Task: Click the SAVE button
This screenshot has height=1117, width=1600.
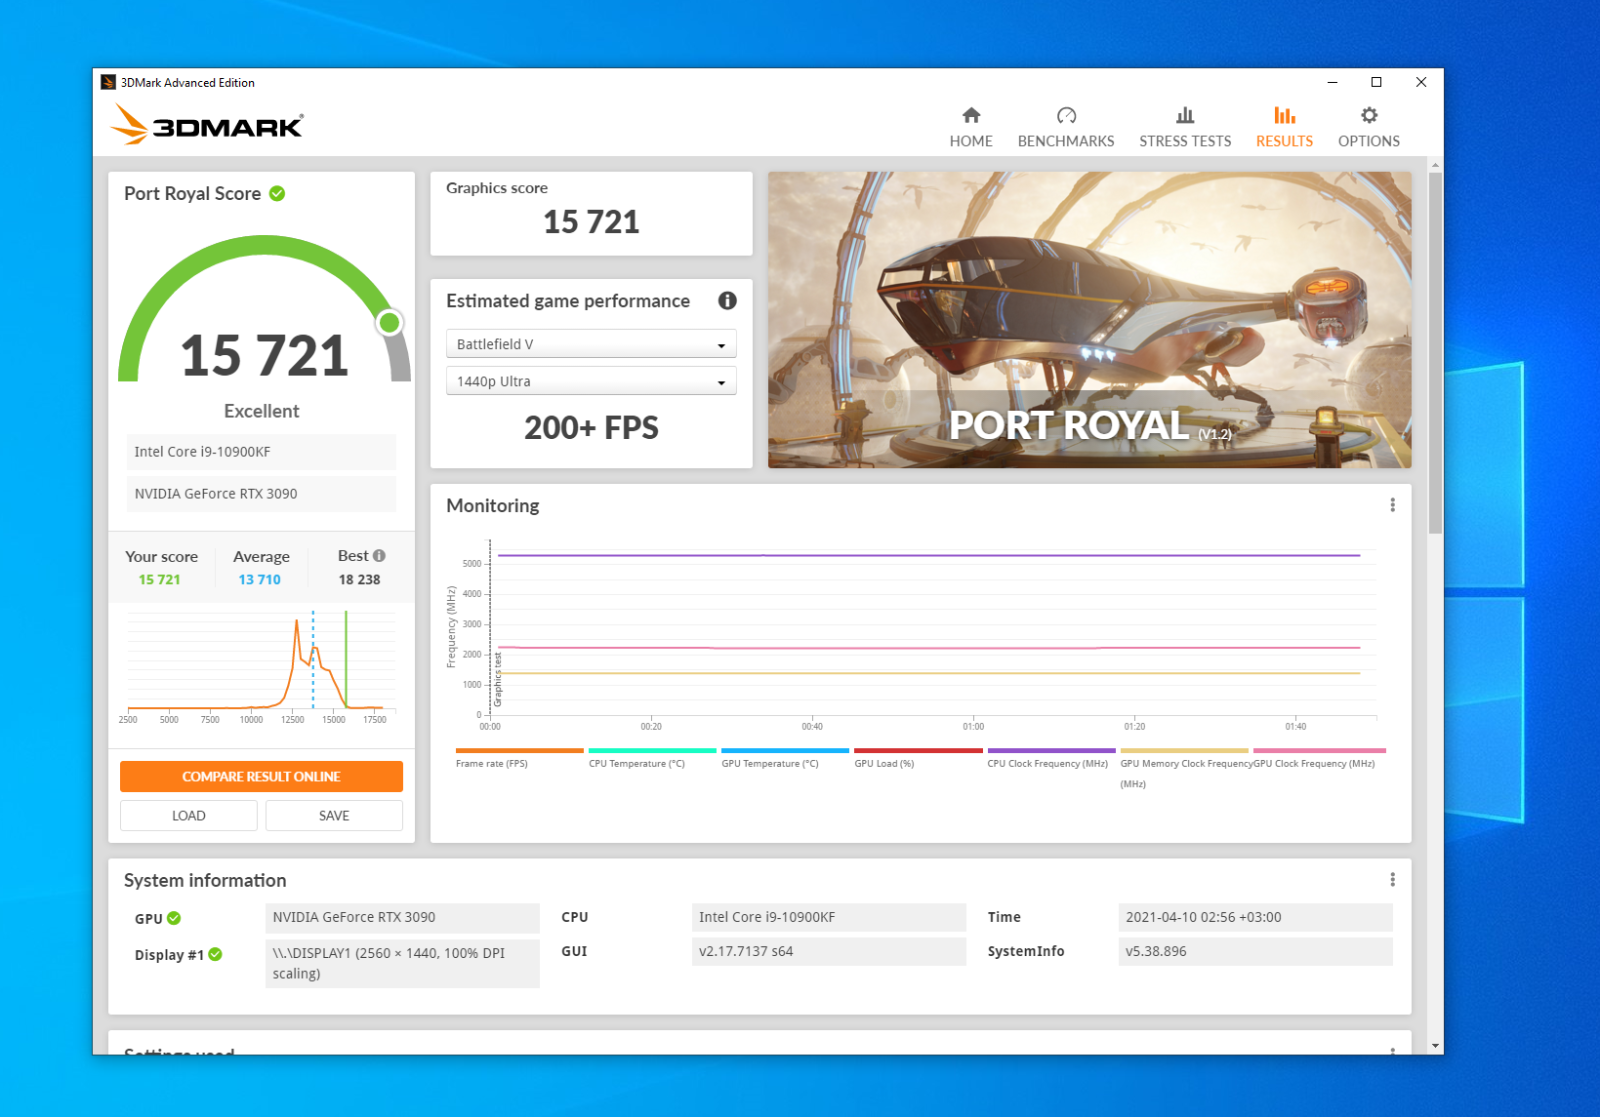Action: [334, 815]
